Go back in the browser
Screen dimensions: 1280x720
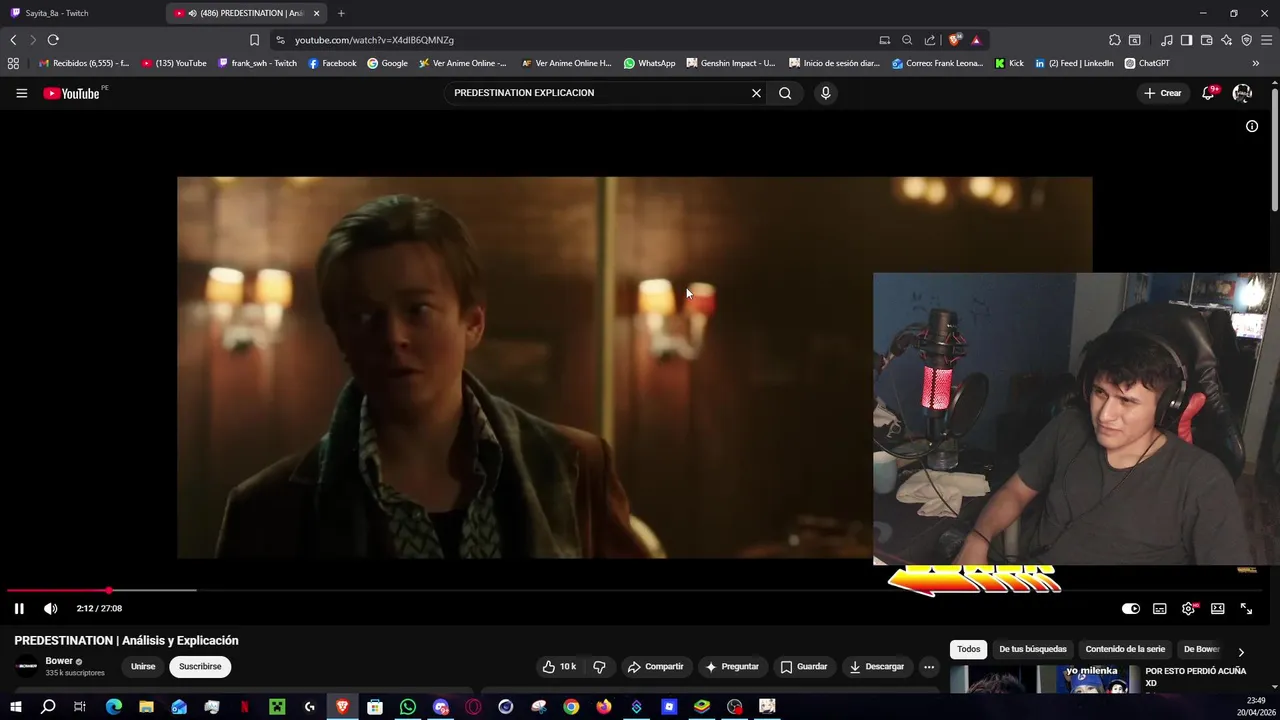pyautogui.click(x=13, y=40)
